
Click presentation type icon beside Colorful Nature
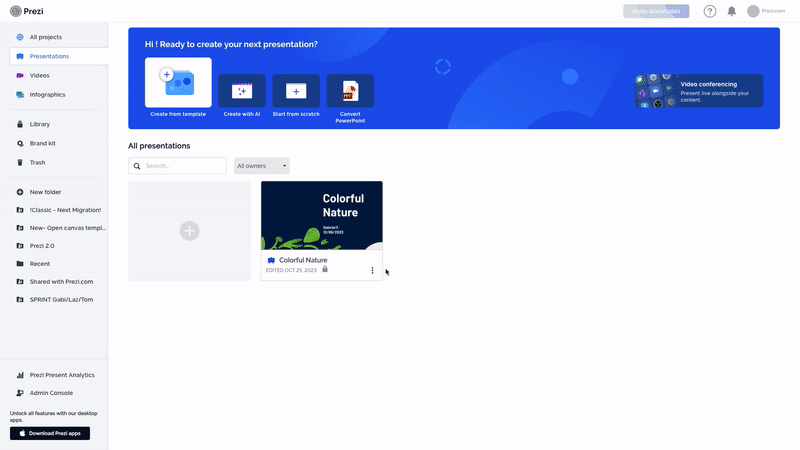point(271,260)
